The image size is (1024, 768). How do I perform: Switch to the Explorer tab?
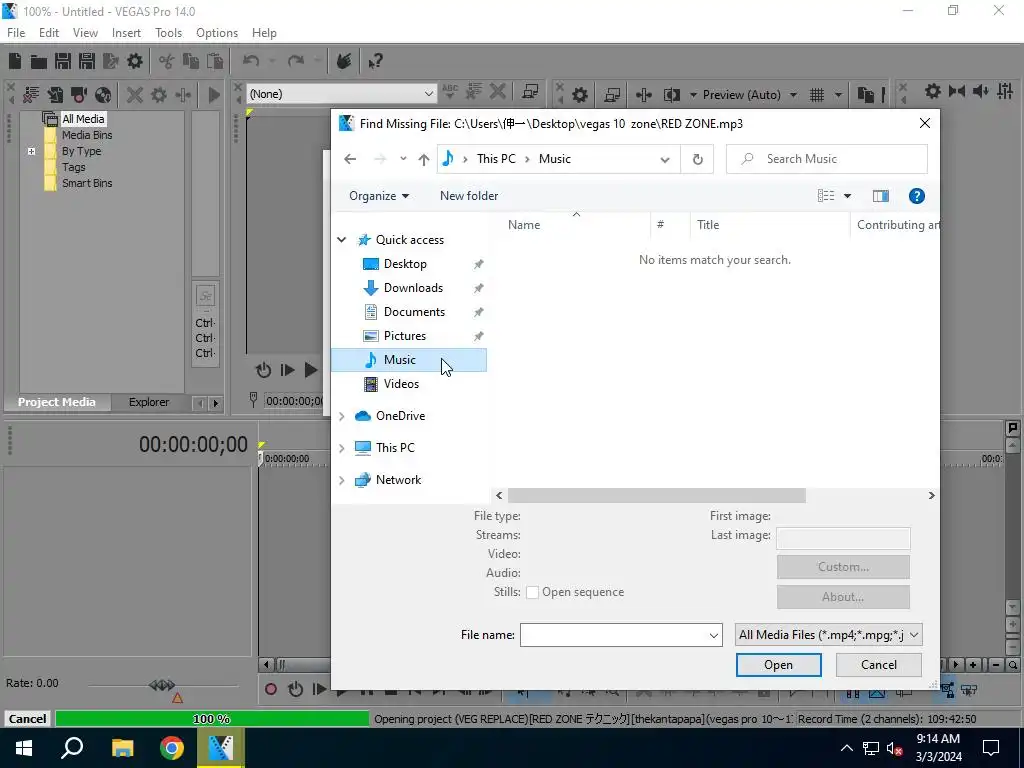(x=149, y=402)
